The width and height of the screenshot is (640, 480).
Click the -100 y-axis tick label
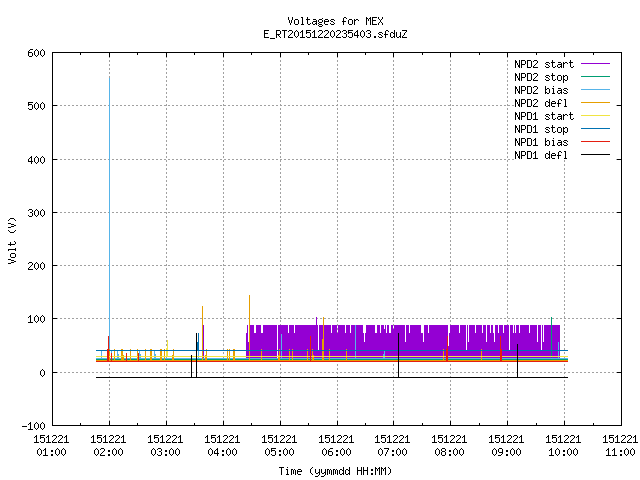click(33, 426)
